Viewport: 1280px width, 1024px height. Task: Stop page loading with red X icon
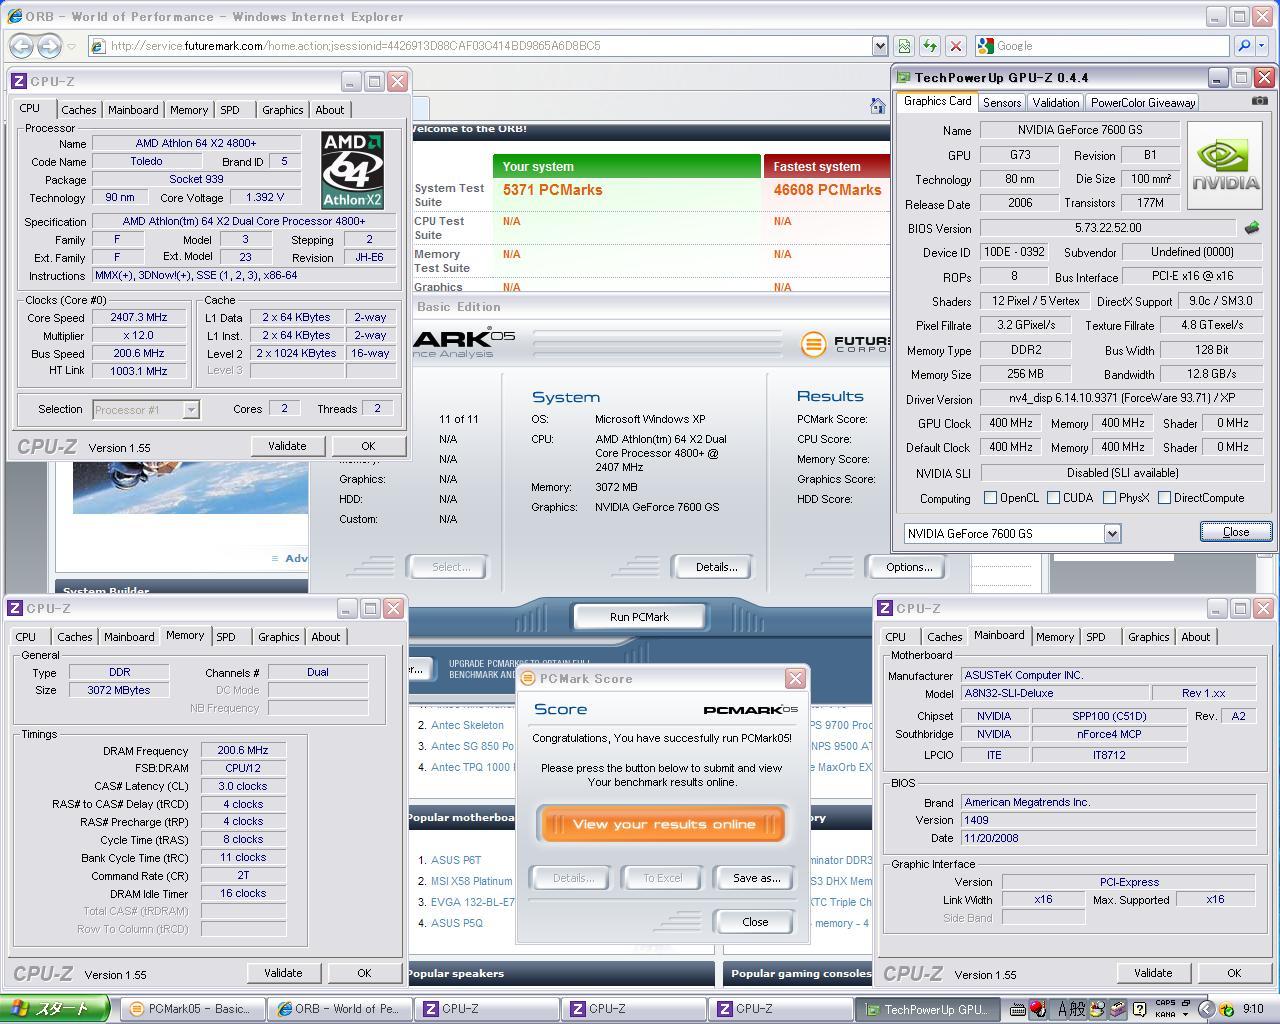[956, 46]
